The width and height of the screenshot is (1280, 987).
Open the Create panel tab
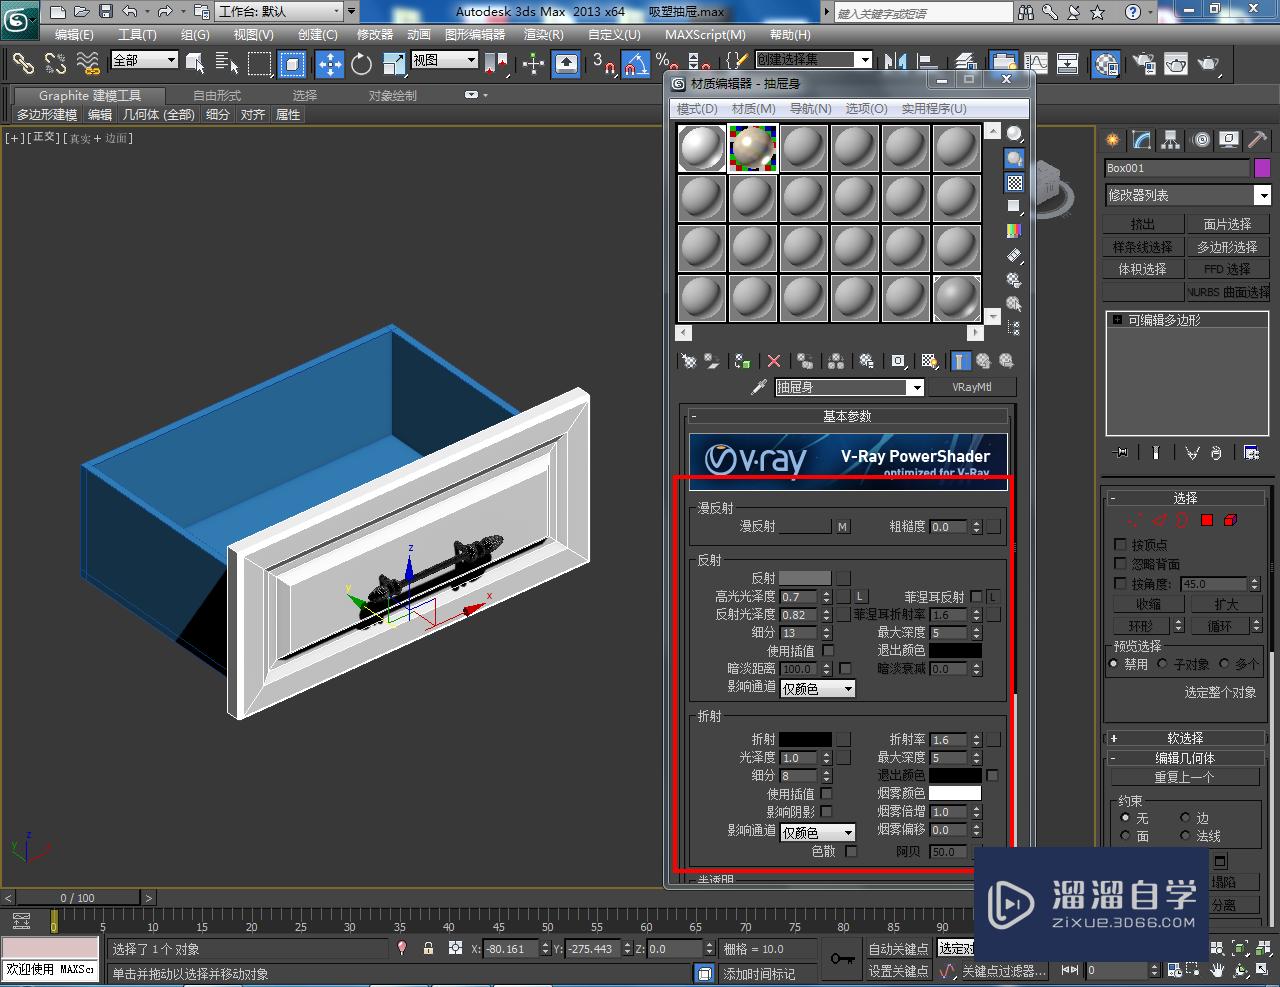[x=1113, y=140]
